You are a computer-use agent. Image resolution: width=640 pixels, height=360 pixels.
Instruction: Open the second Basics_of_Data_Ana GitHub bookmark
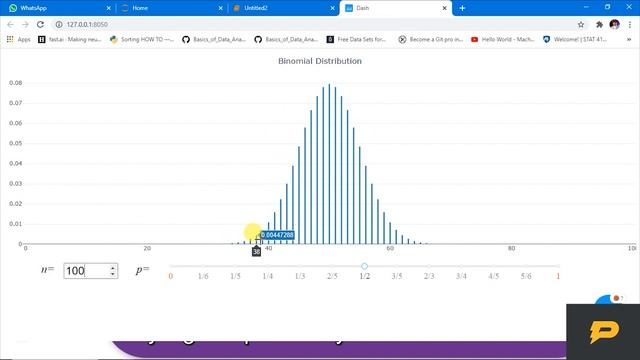click(287, 39)
